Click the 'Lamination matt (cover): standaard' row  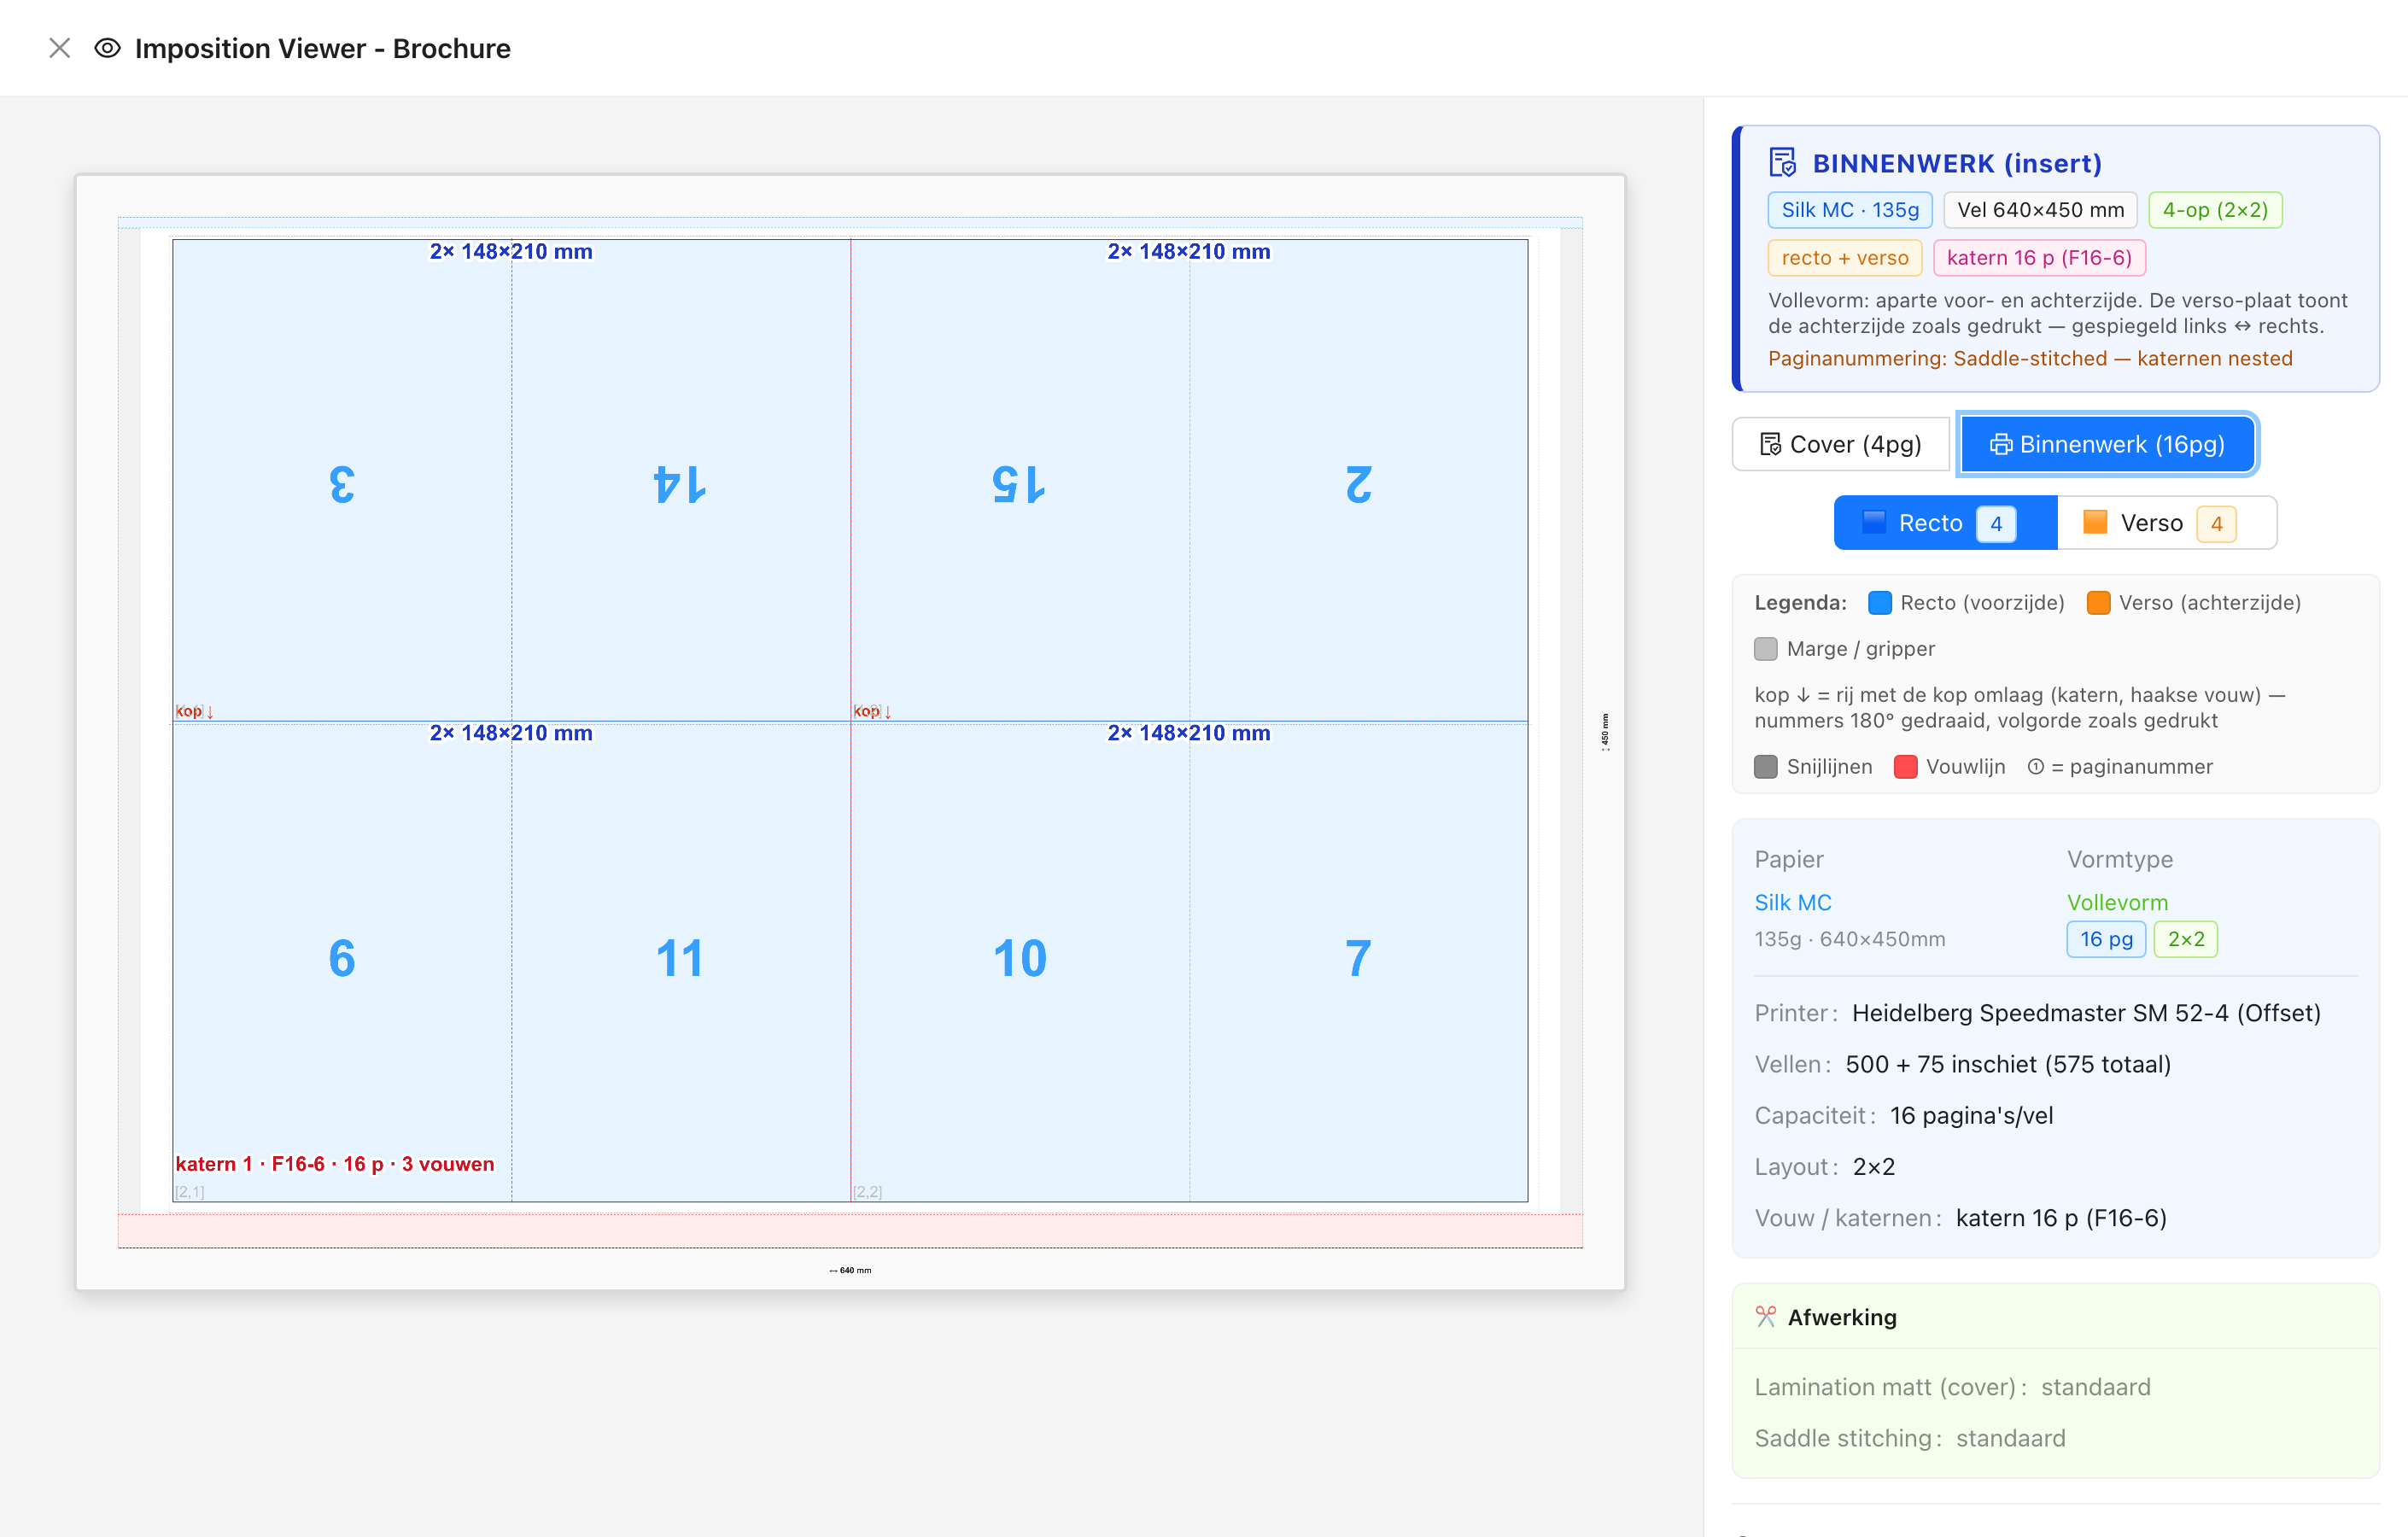(1953, 1387)
